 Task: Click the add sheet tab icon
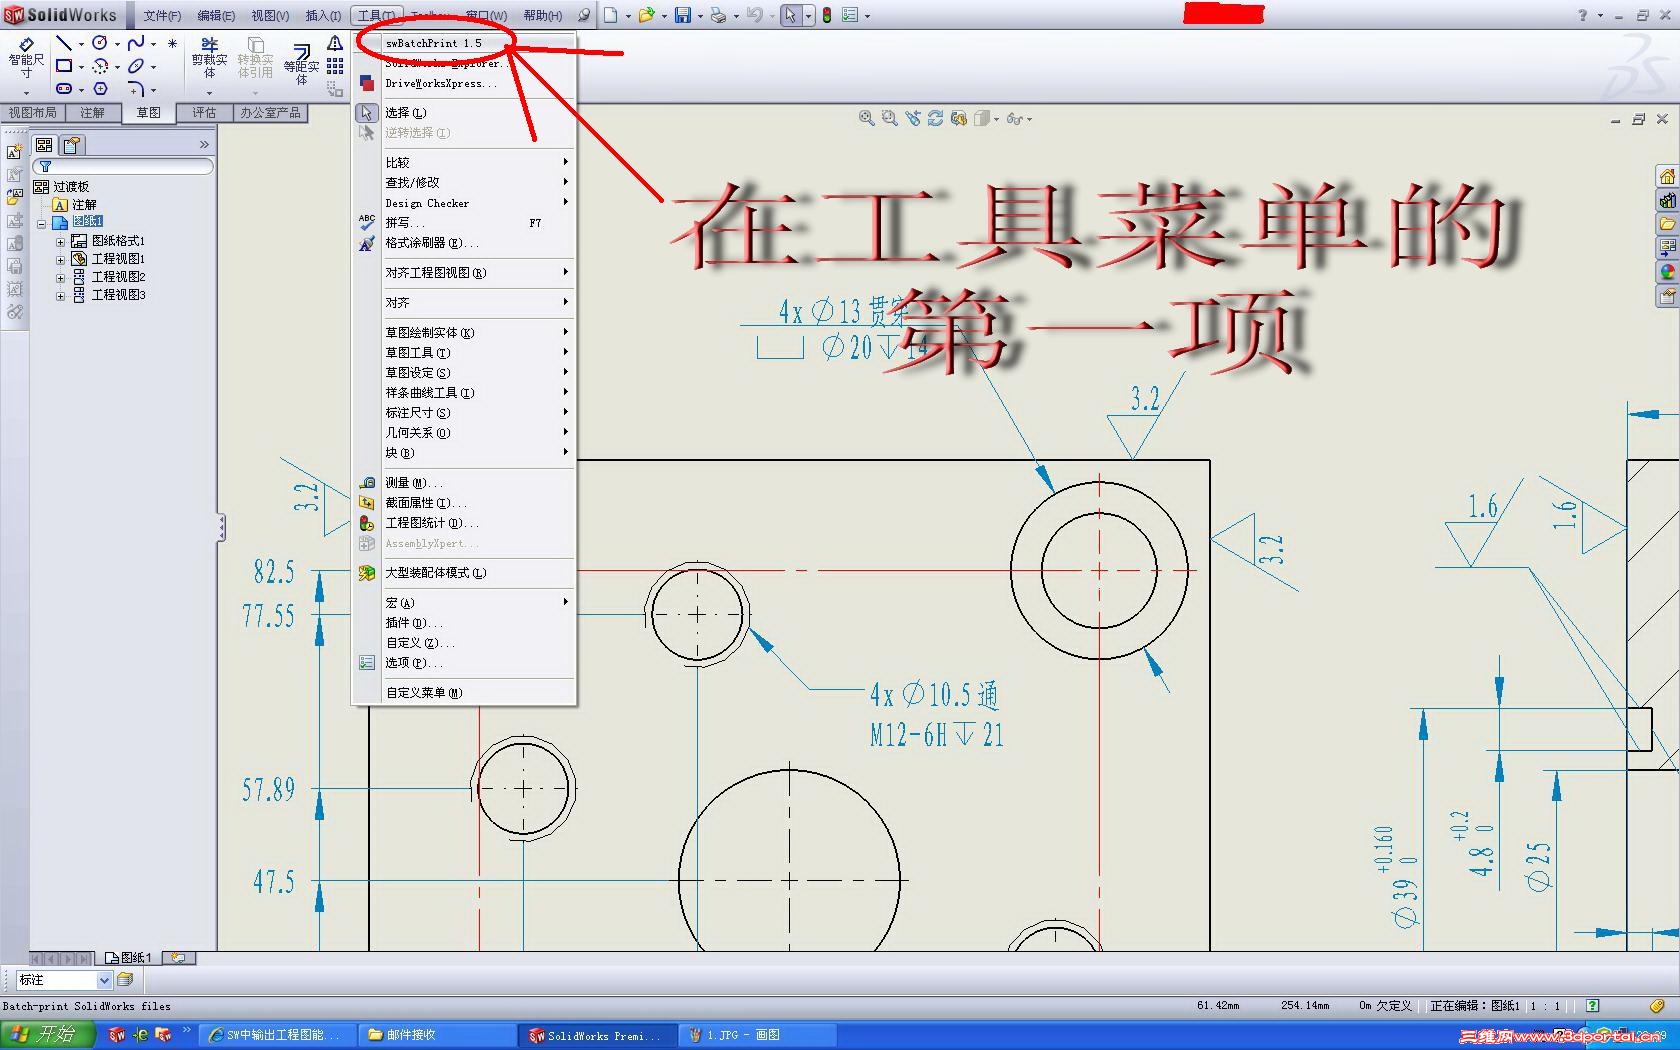point(178,958)
